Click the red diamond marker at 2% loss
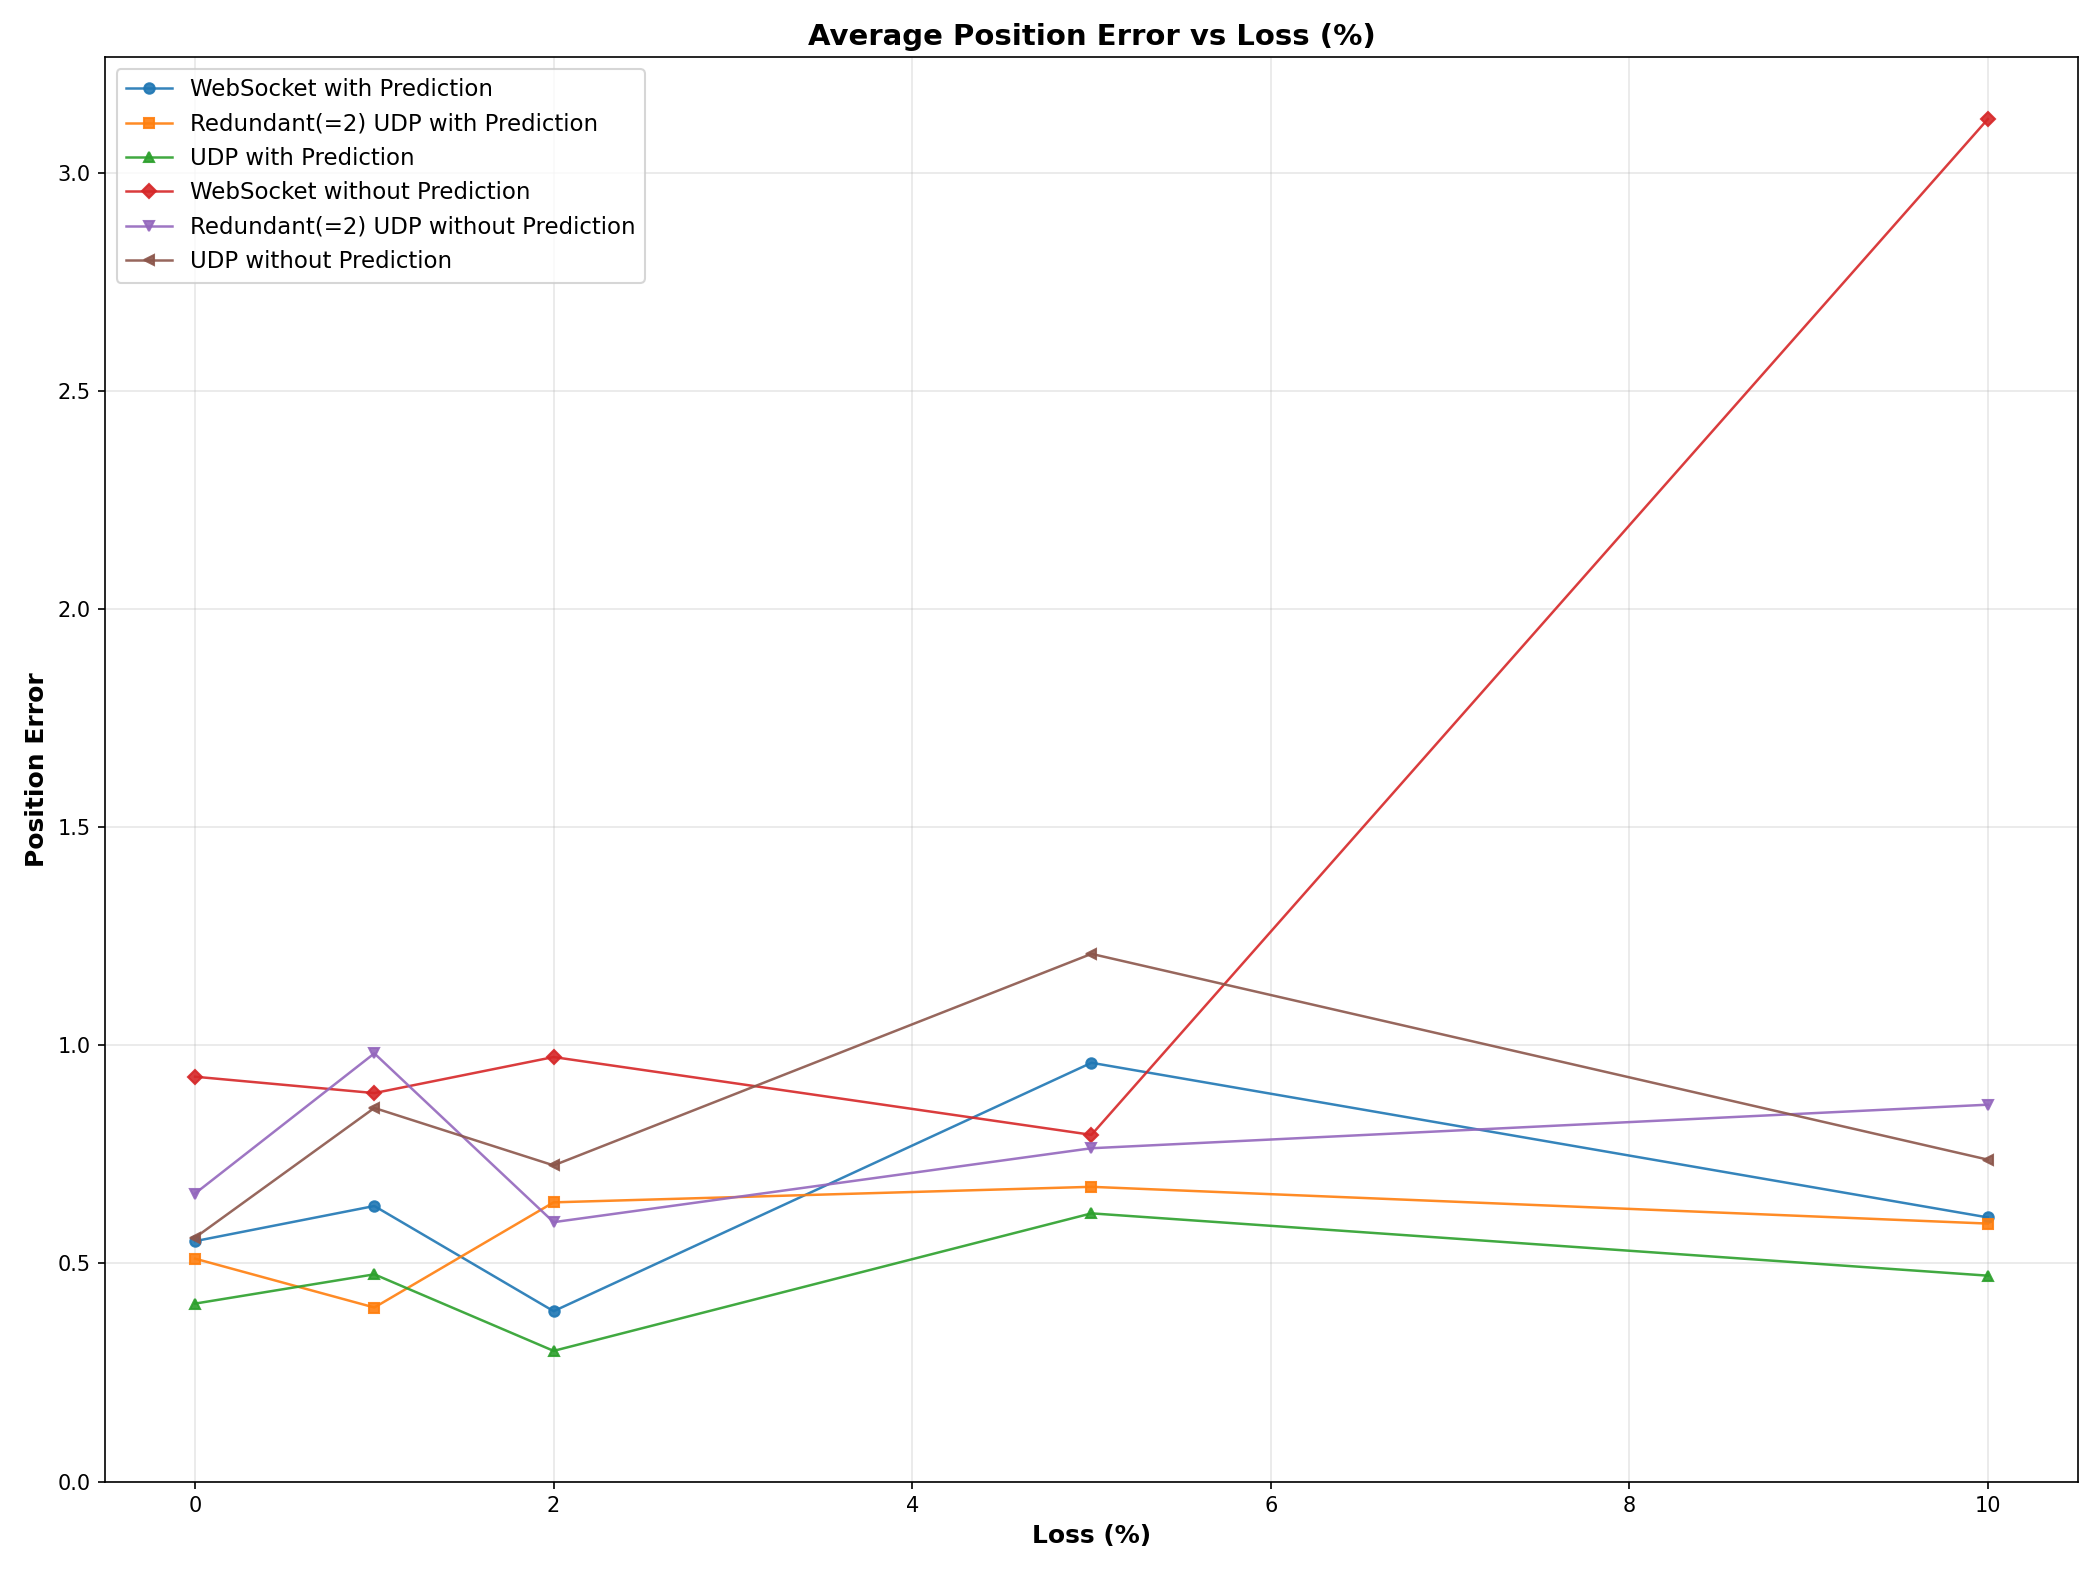Viewport: 2100px width, 1575px height. point(554,1057)
